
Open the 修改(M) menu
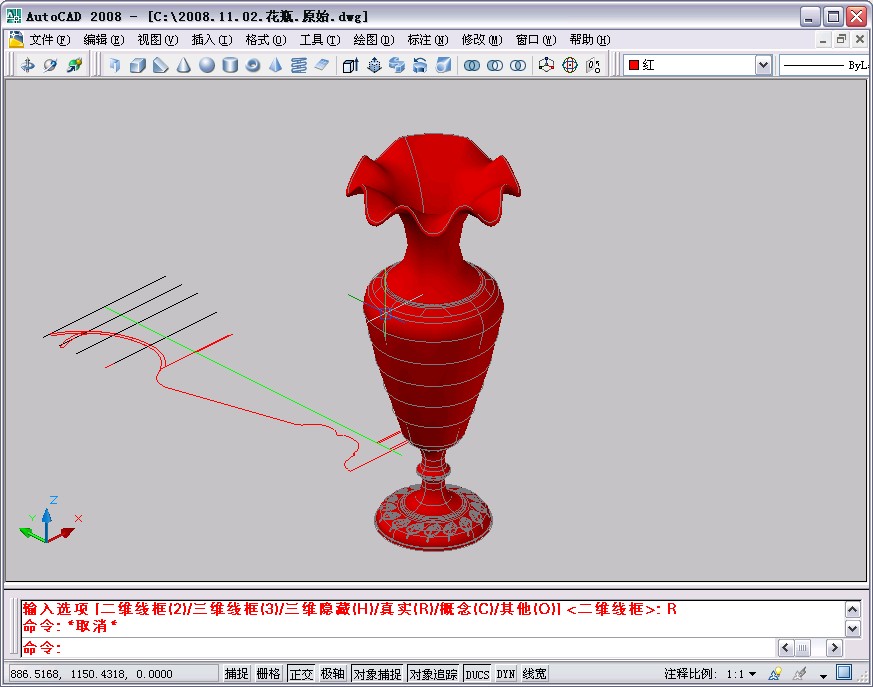coord(482,40)
